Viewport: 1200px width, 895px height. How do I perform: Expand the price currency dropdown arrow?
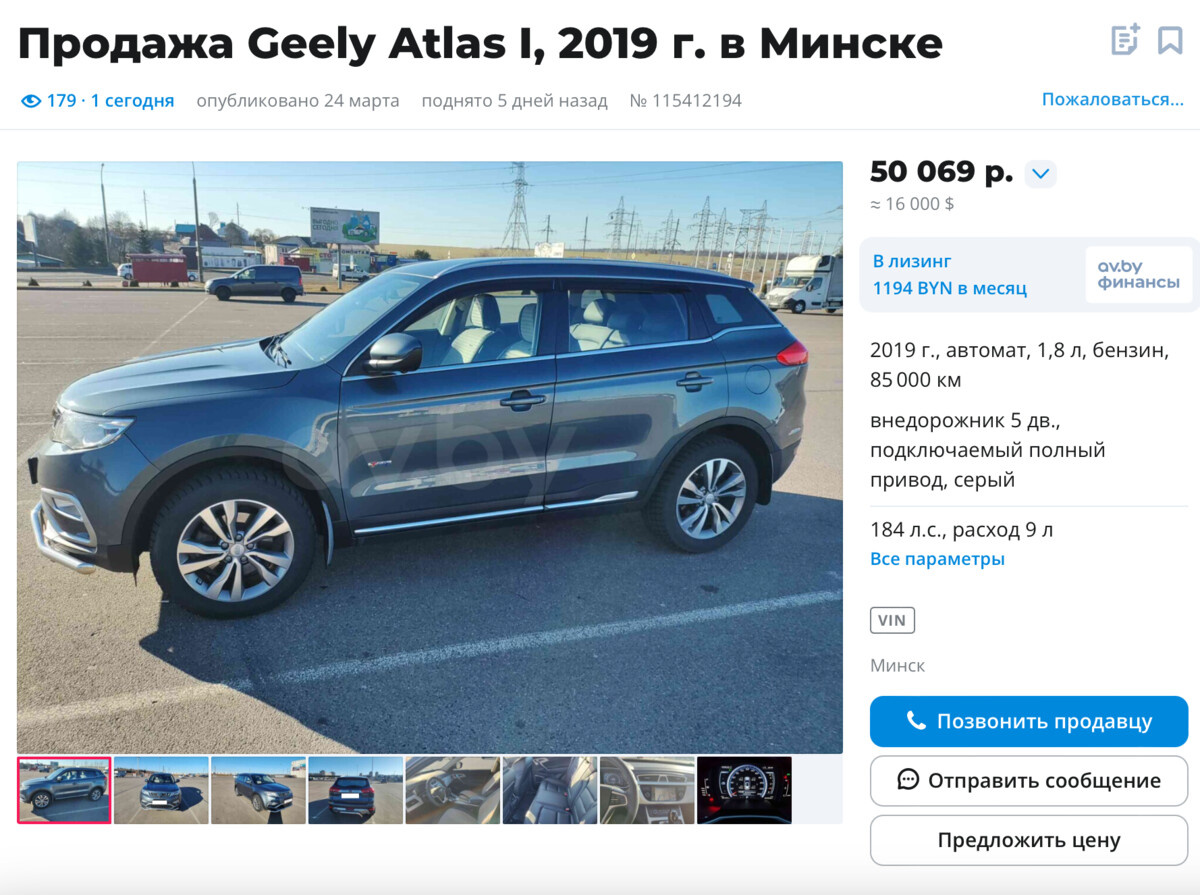[x=1040, y=174]
